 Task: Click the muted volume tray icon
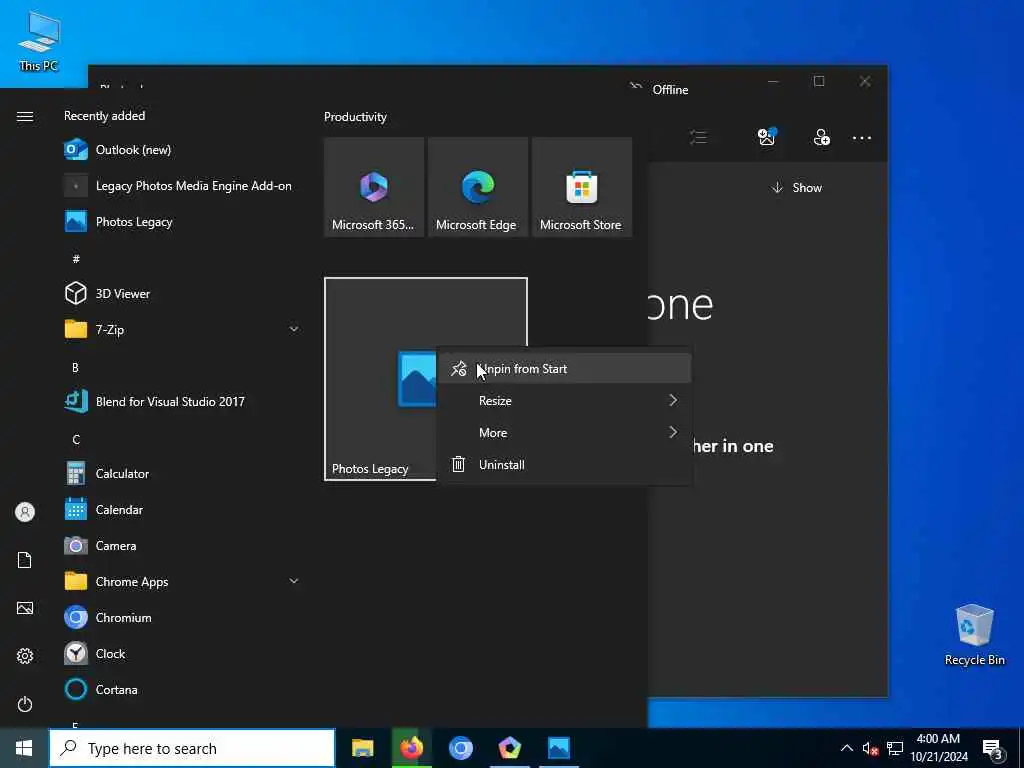(870, 749)
